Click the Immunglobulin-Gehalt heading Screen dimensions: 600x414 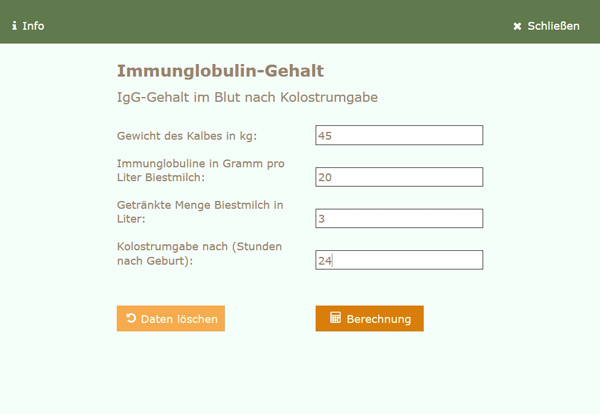point(220,71)
